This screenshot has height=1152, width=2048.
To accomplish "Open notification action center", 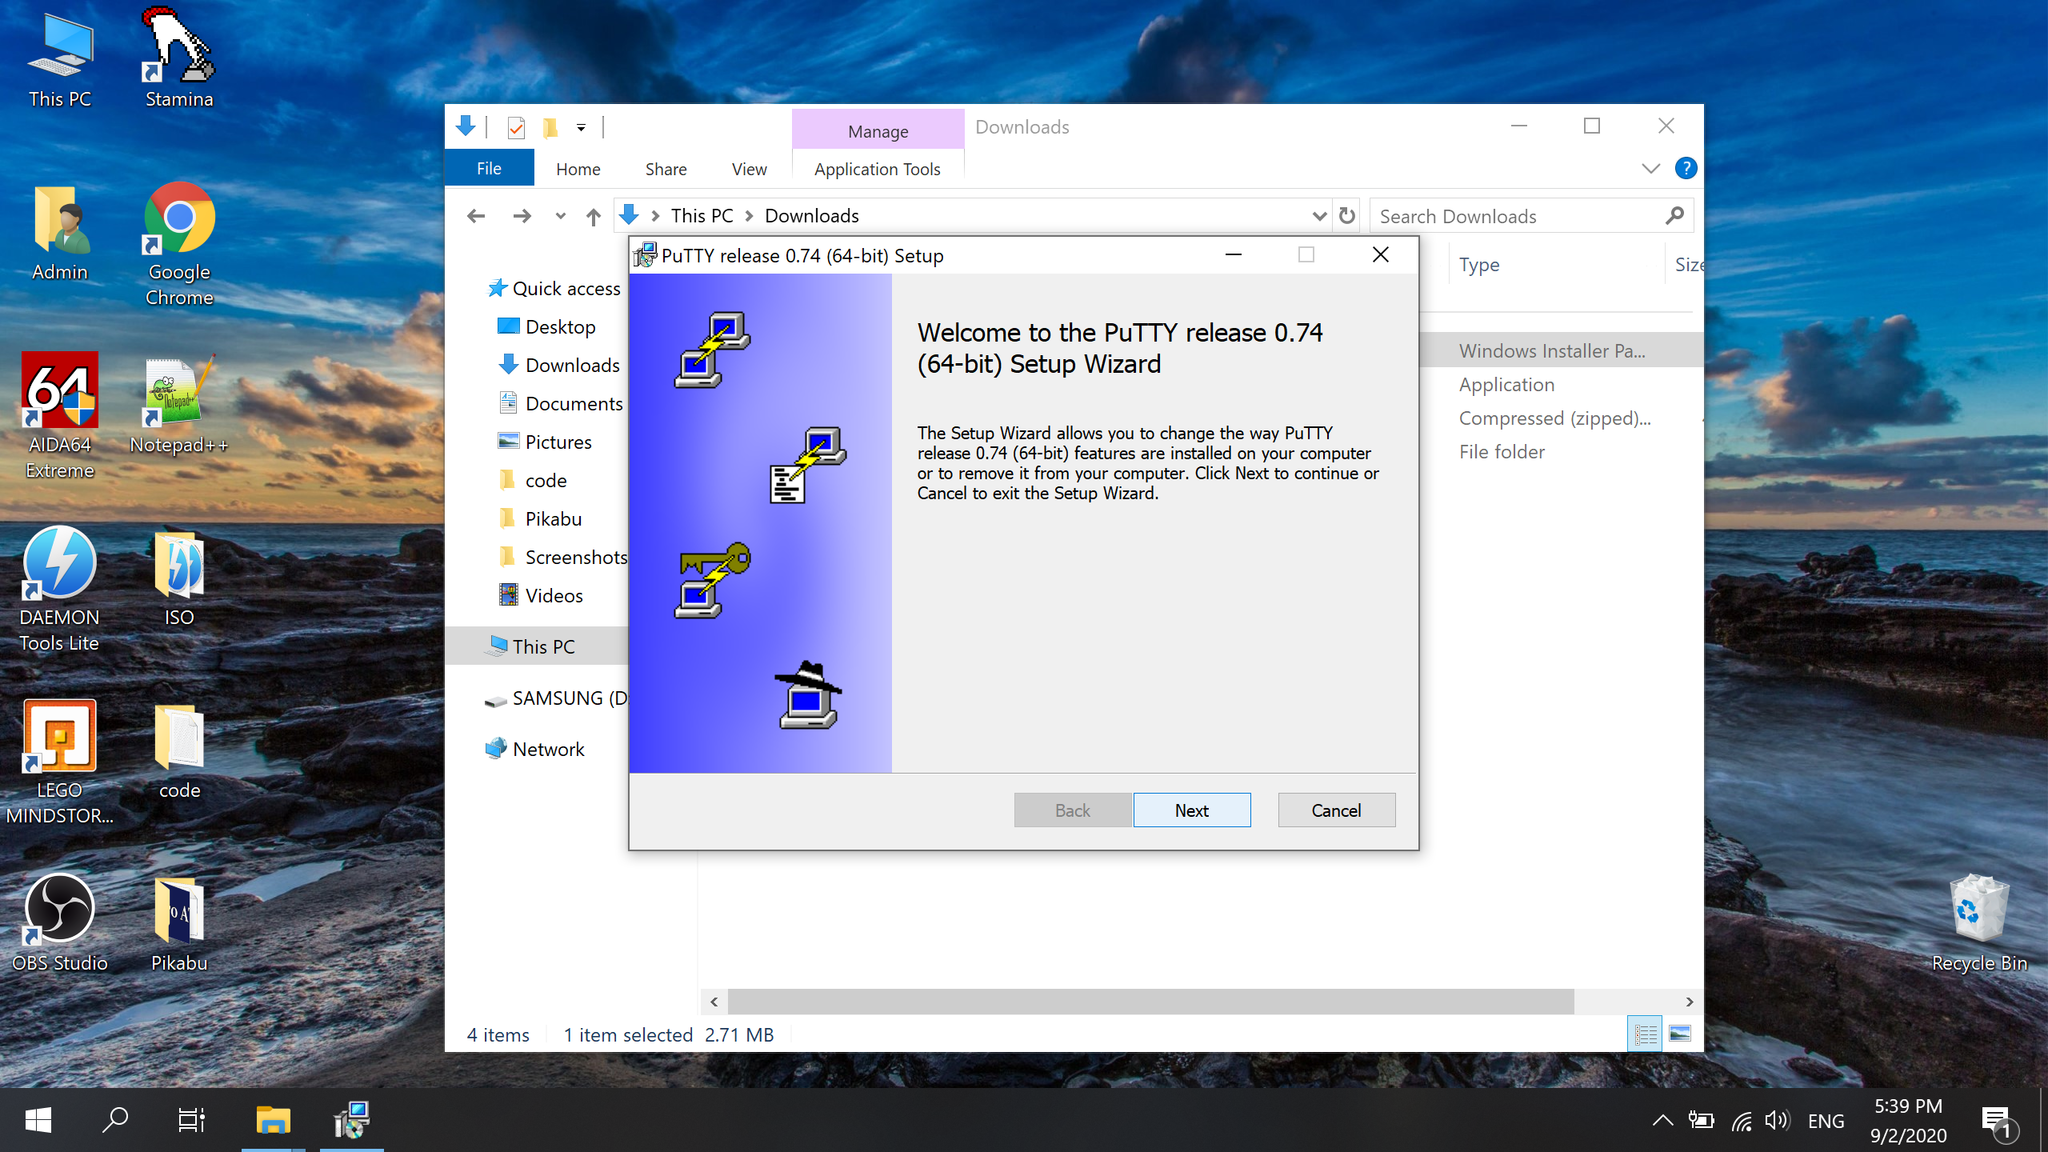I will pyautogui.click(x=1998, y=1122).
